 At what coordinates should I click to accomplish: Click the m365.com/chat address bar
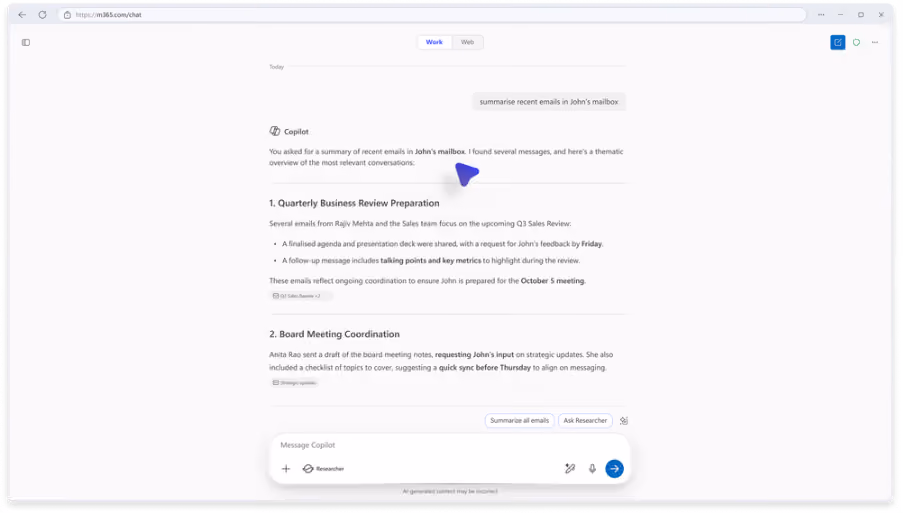[432, 15]
